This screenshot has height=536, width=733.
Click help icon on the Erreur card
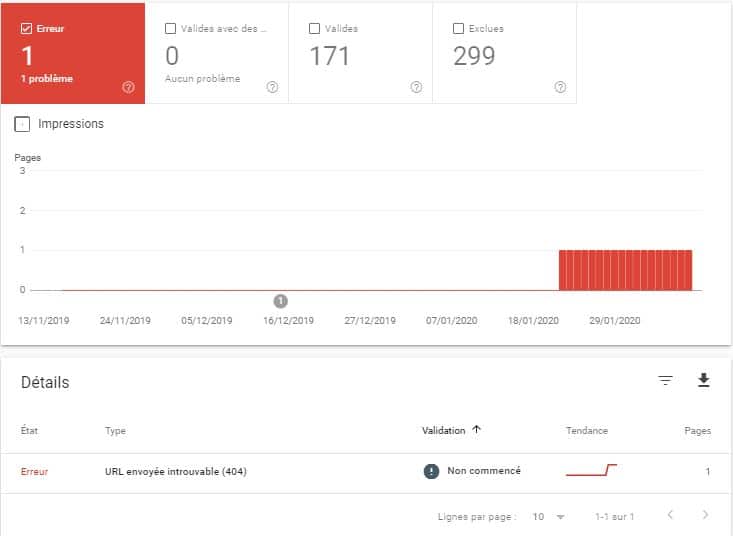click(129, 87)
